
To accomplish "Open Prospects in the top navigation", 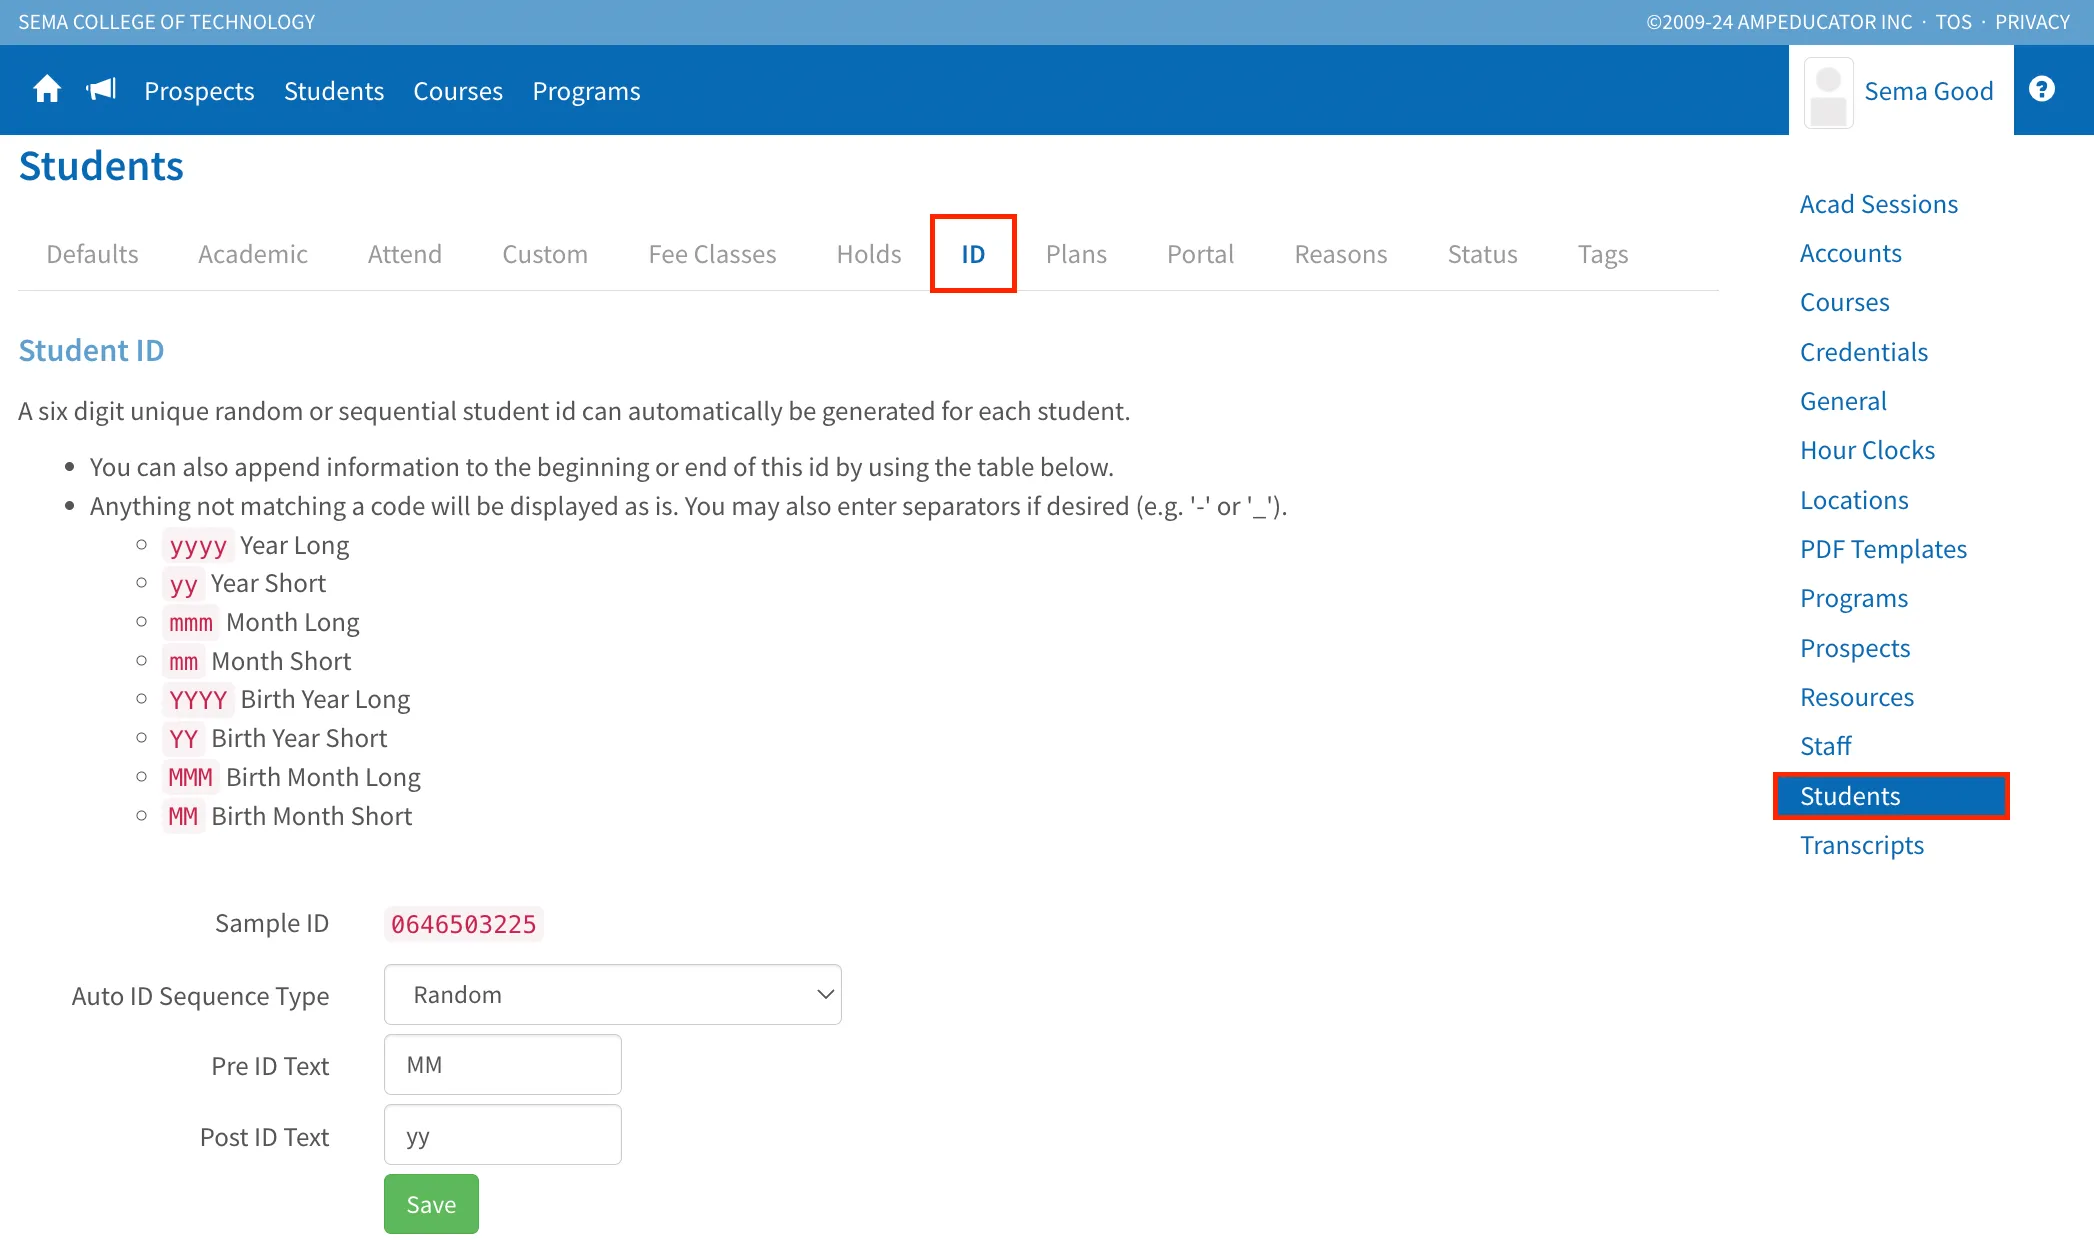I will [x=199, y=91].
